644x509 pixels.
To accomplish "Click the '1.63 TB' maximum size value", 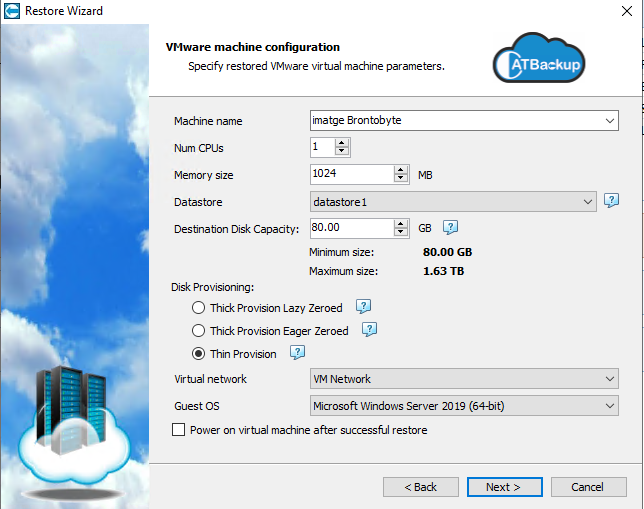I will coord(444,271).
